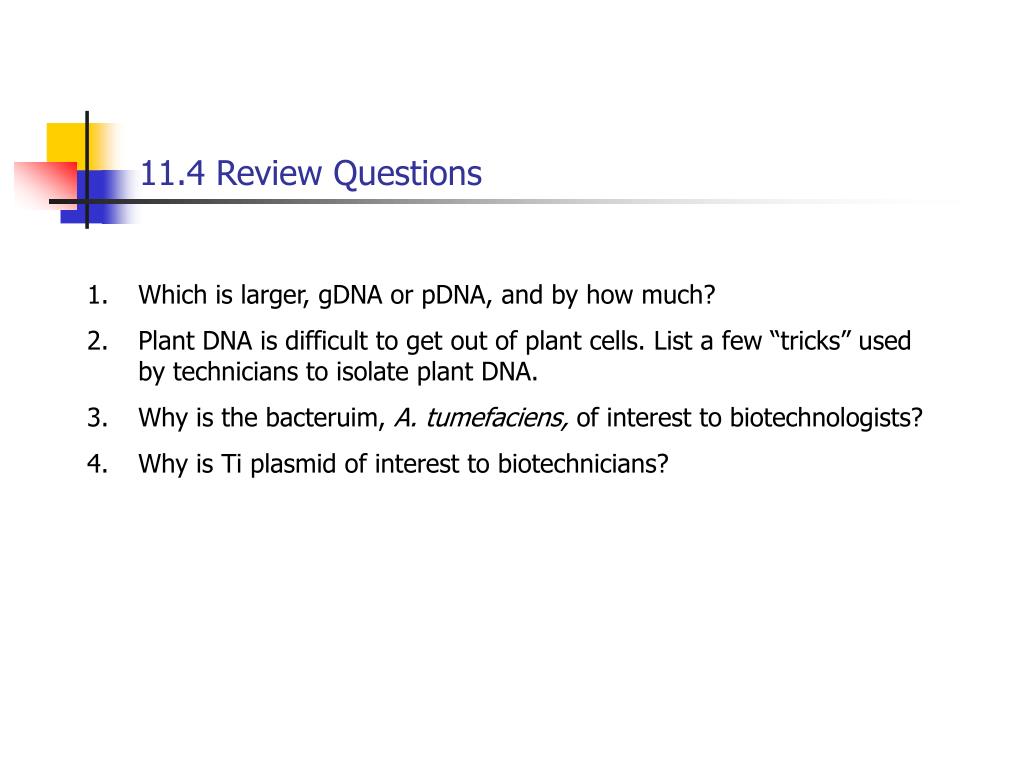Select the blue square in the logo
This screenshot has width=1024, height=768.
98,197
